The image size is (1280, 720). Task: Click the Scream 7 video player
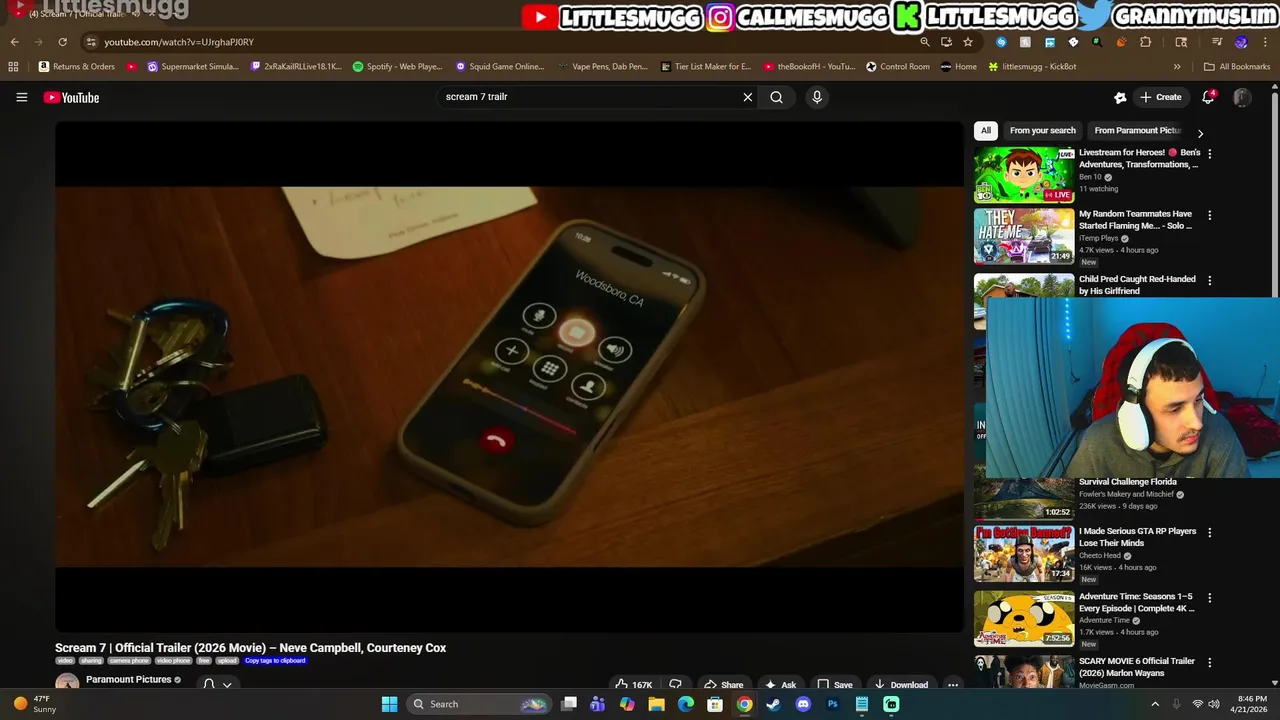[x=509, y=377]
